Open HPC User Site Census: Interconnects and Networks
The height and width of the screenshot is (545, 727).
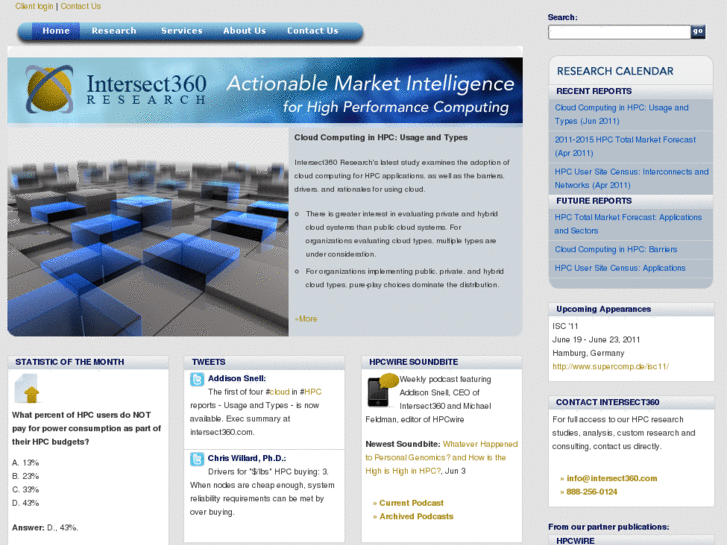[x=631, y=178]
